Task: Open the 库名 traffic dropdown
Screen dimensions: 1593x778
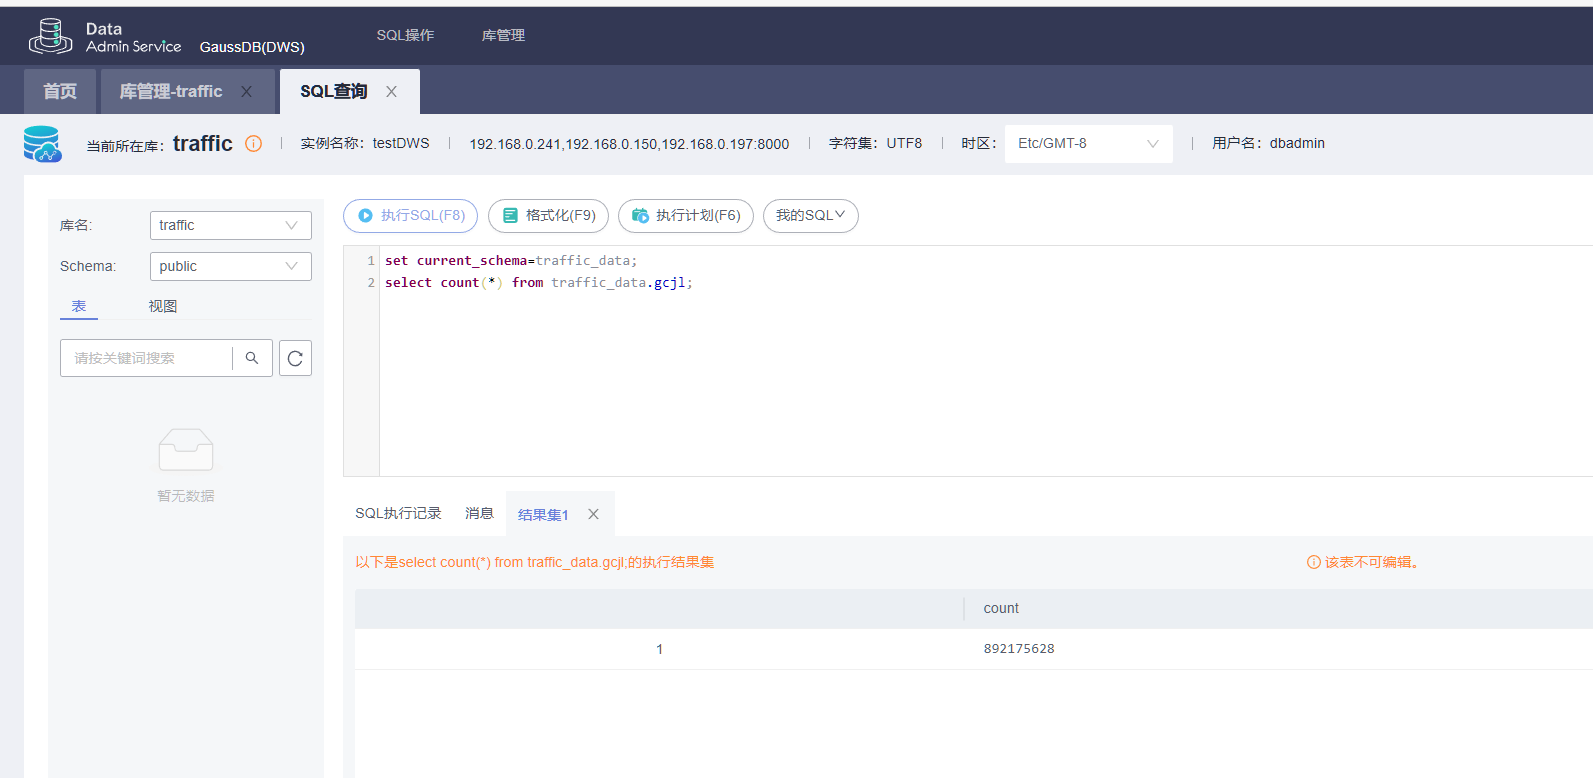Action: tap(231, 225)
